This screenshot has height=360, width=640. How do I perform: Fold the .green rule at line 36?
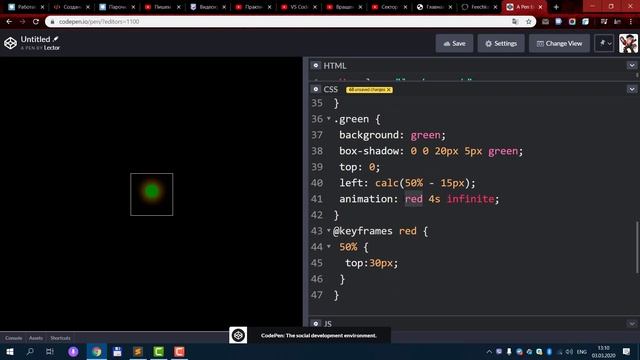tap(329, 119)
